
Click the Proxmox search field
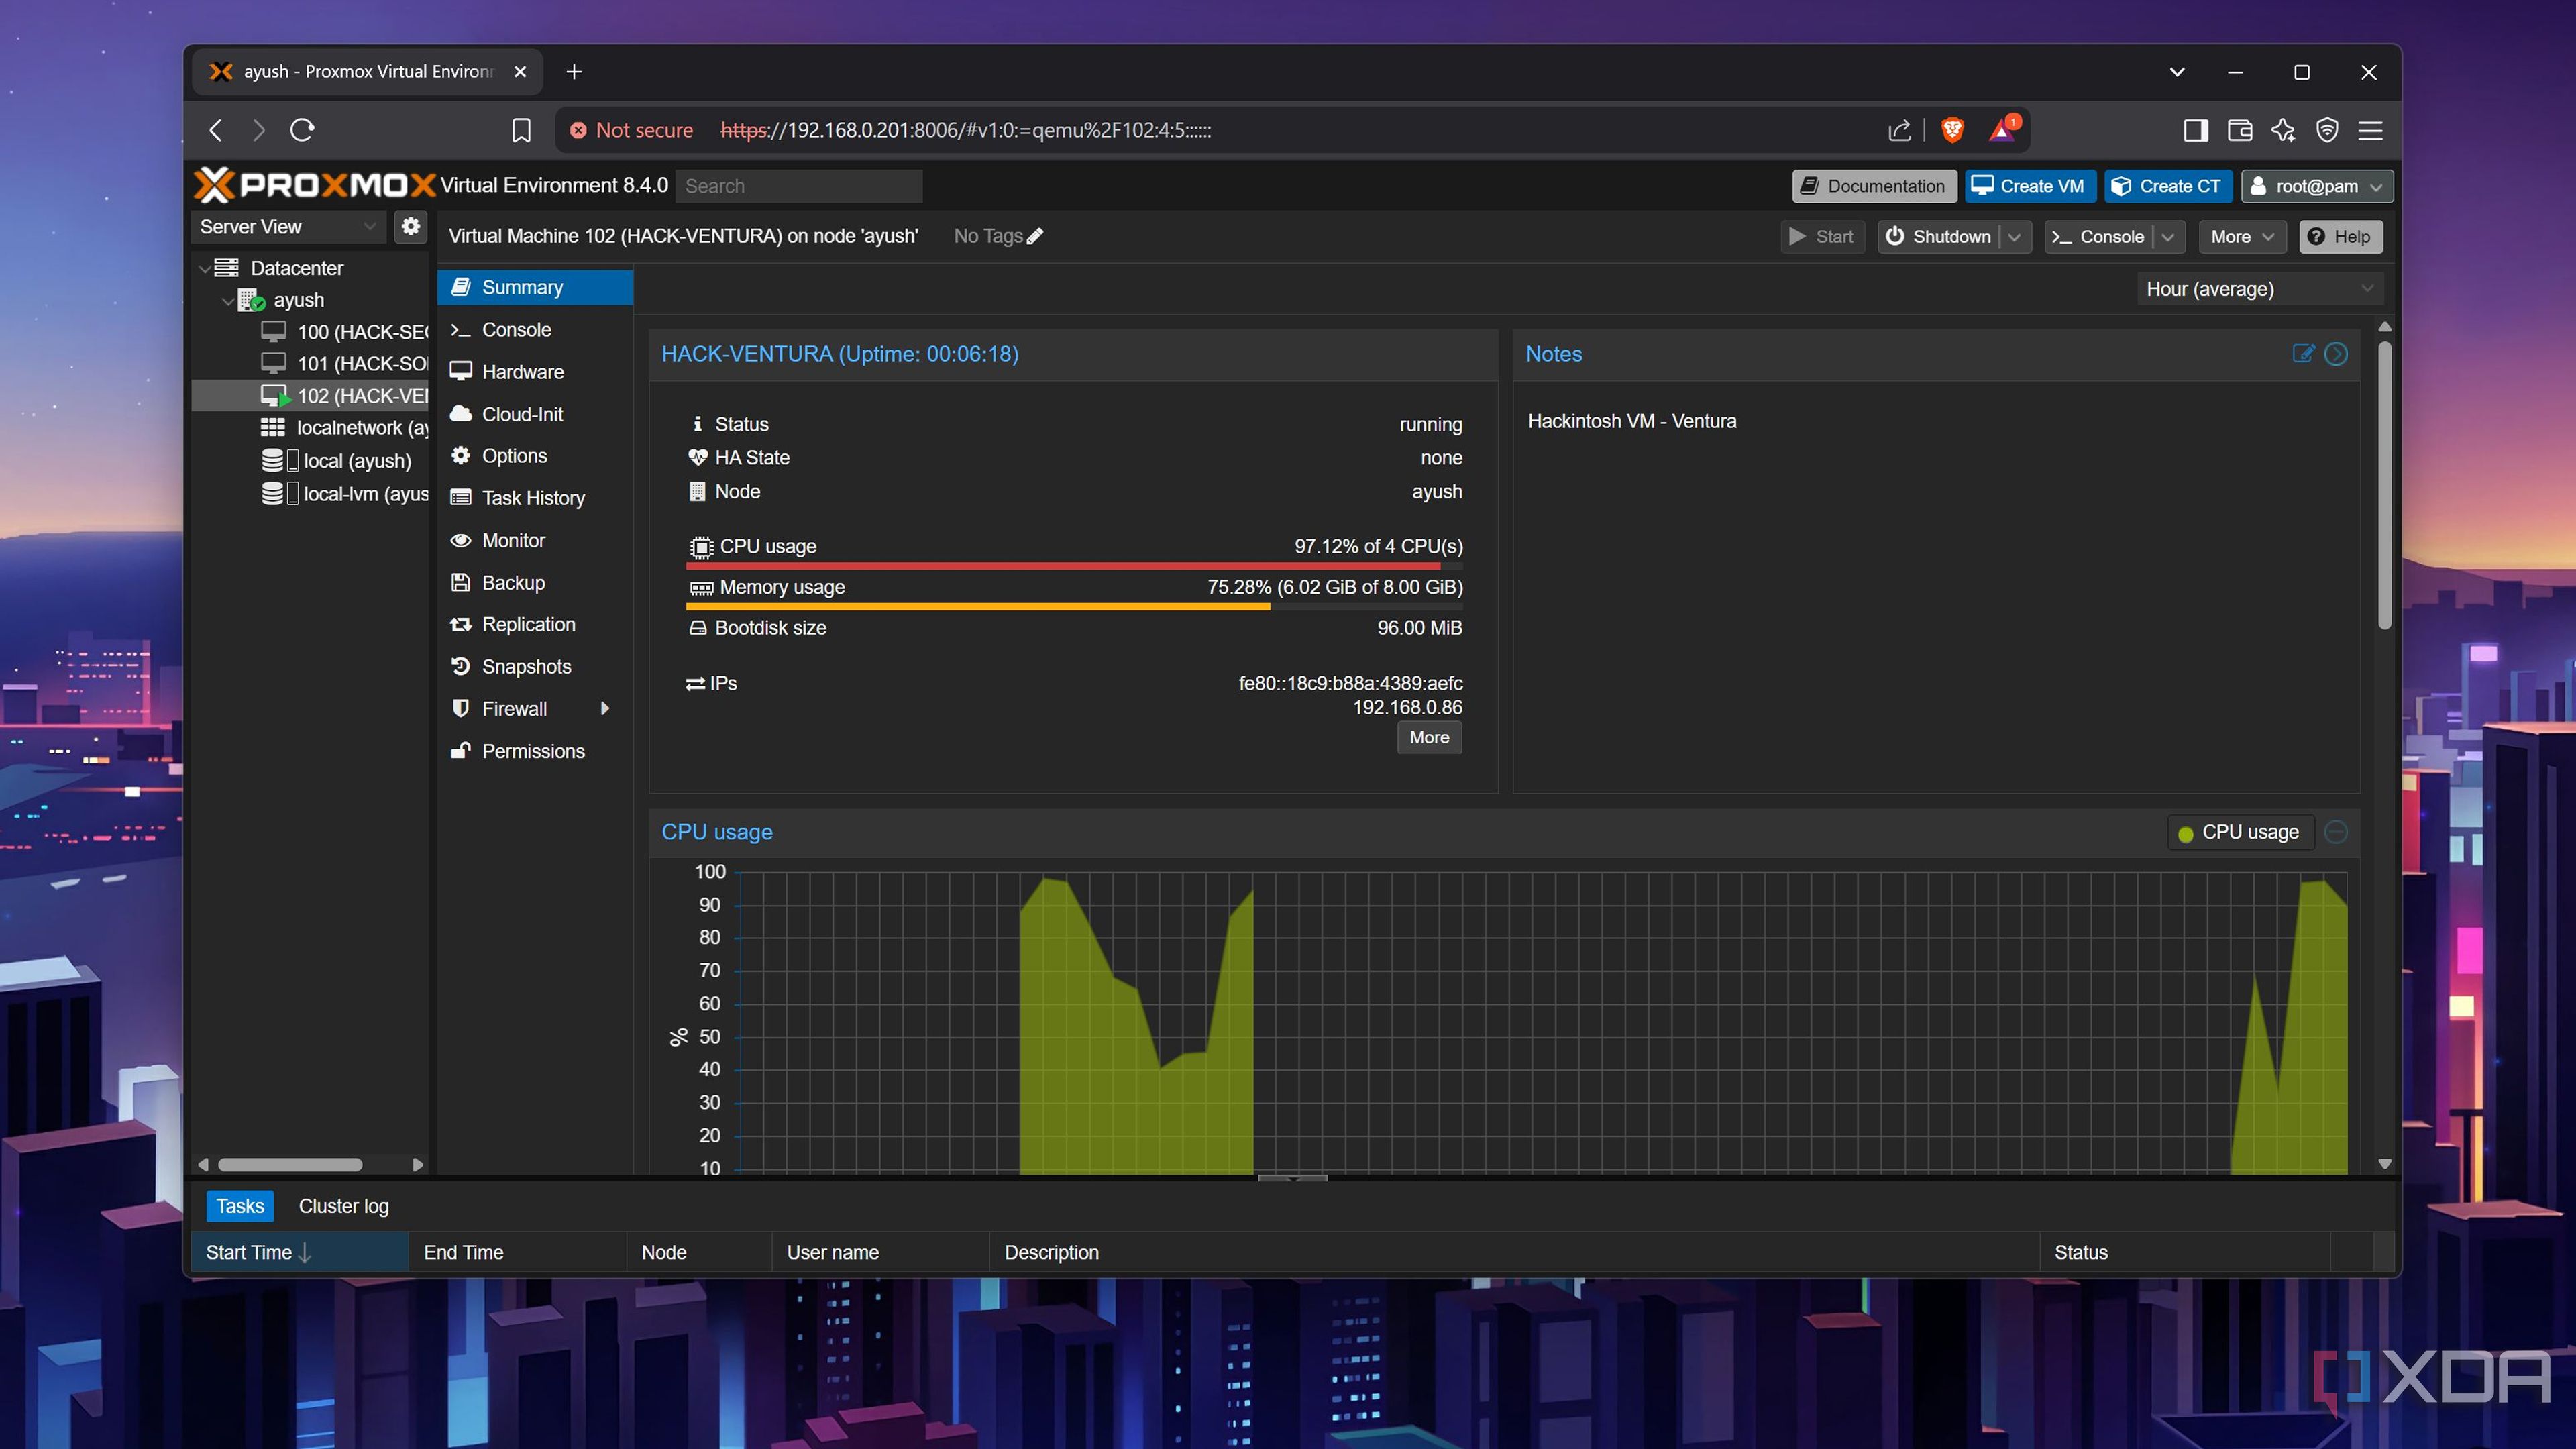799,186
